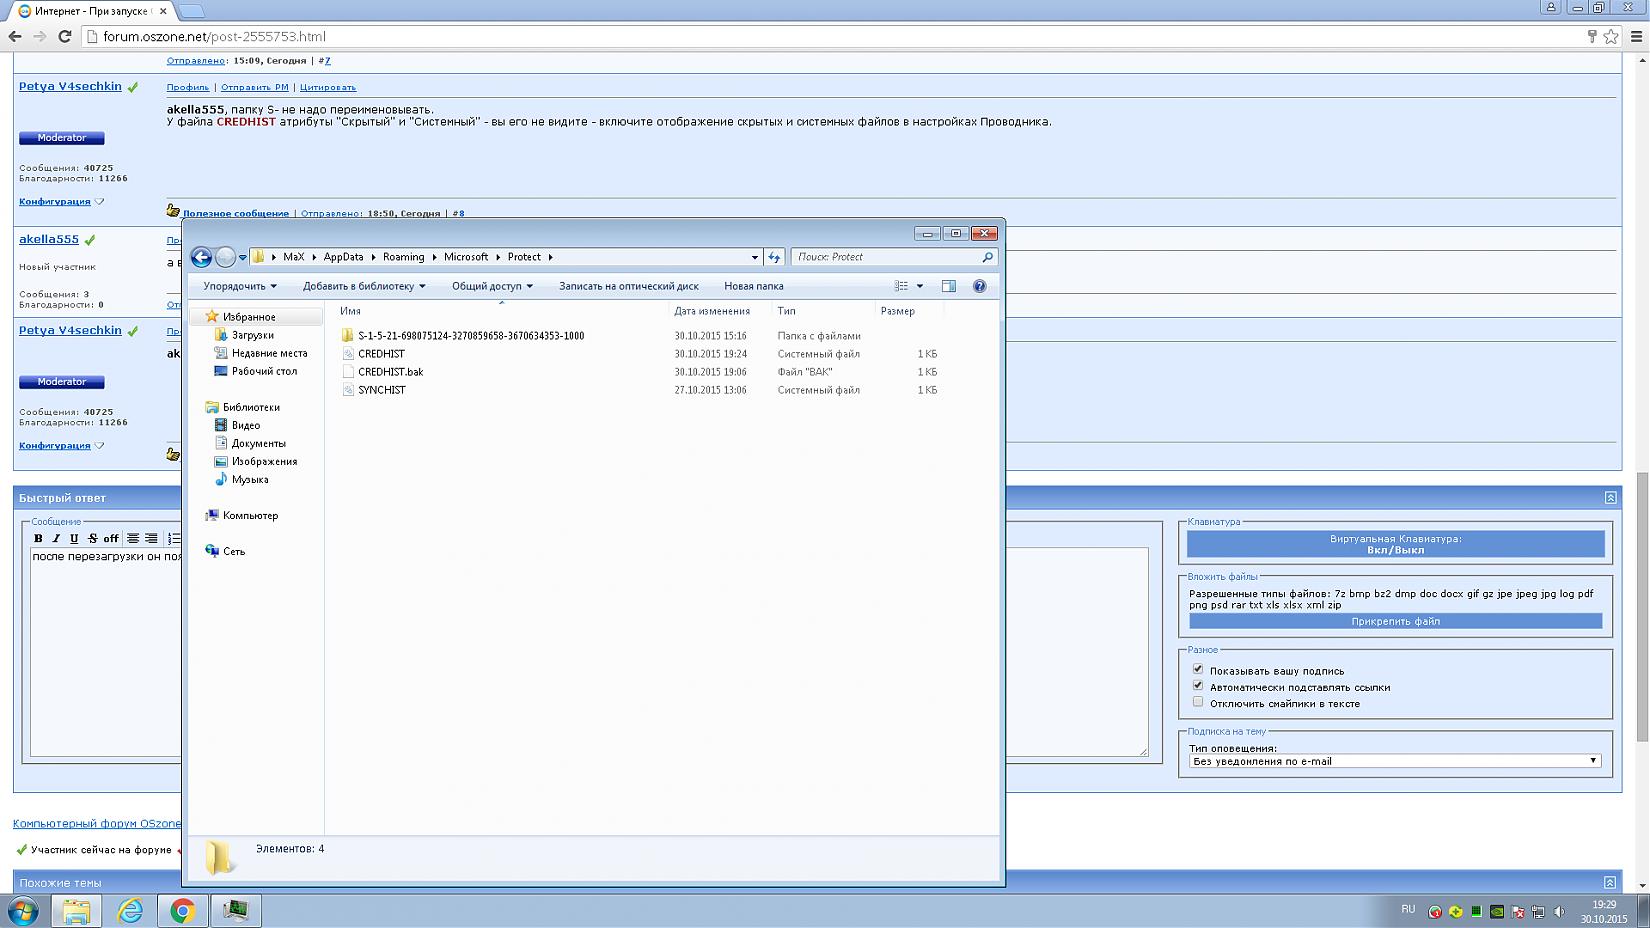Reload the page in Chrome
1650x928 pixels.
pyautogui.click(x=65, y=36)
